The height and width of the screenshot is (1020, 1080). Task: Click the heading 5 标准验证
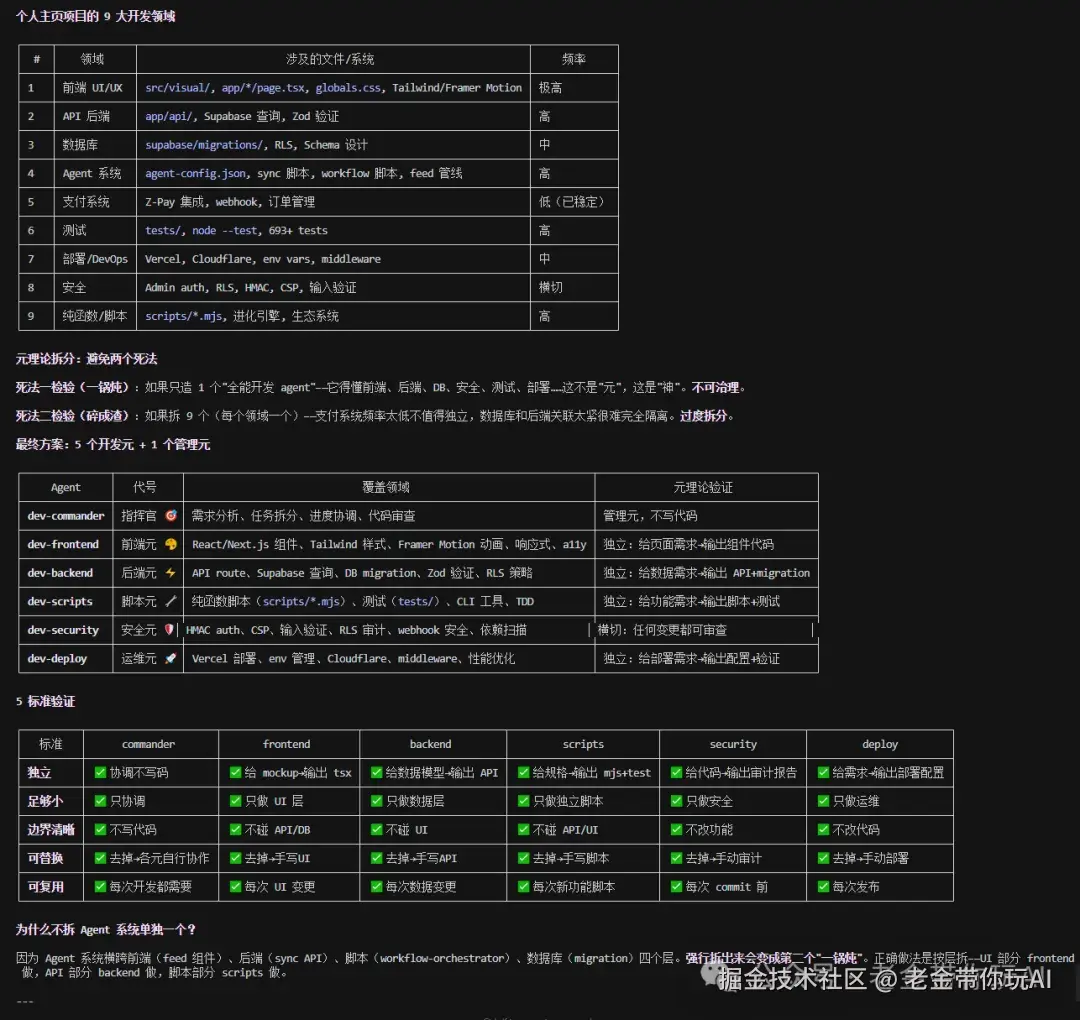[45, 701]
